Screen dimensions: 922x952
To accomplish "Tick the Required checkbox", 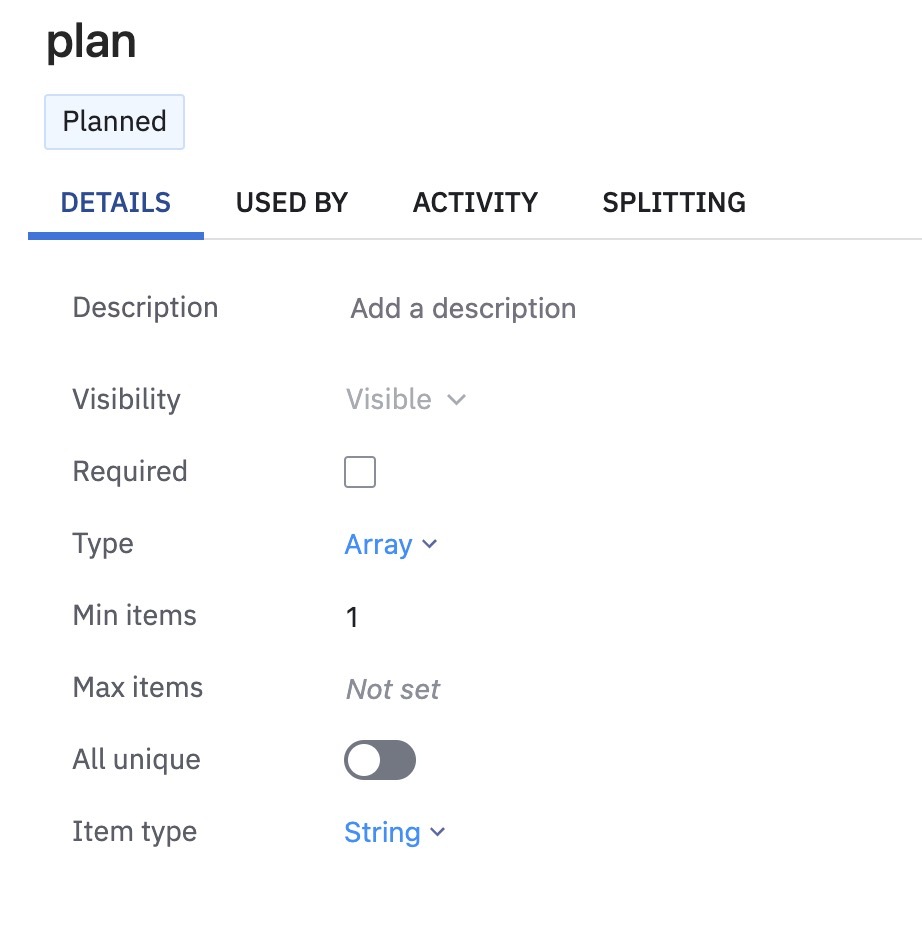I will (x=360, y=472).
